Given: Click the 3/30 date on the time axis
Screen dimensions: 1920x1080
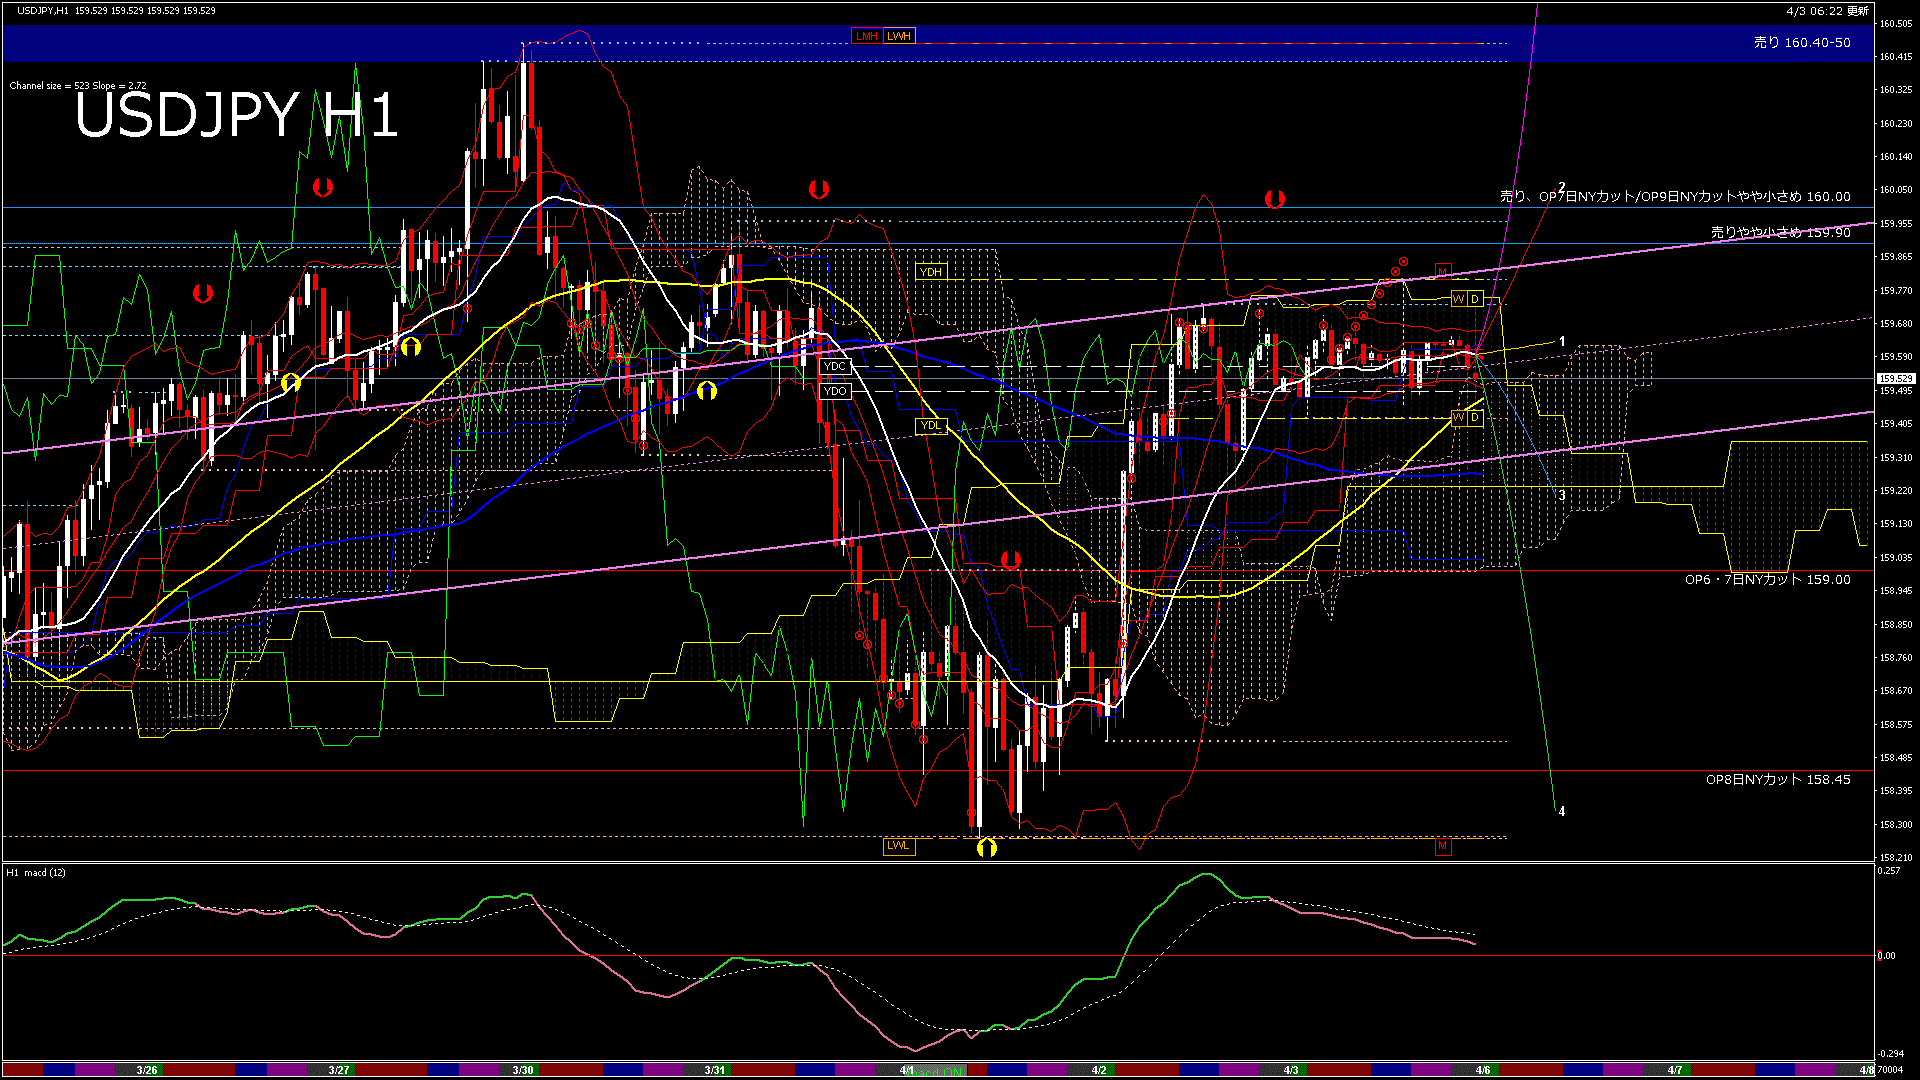Looking at the screenshot, I should [x=523, y=1070].
